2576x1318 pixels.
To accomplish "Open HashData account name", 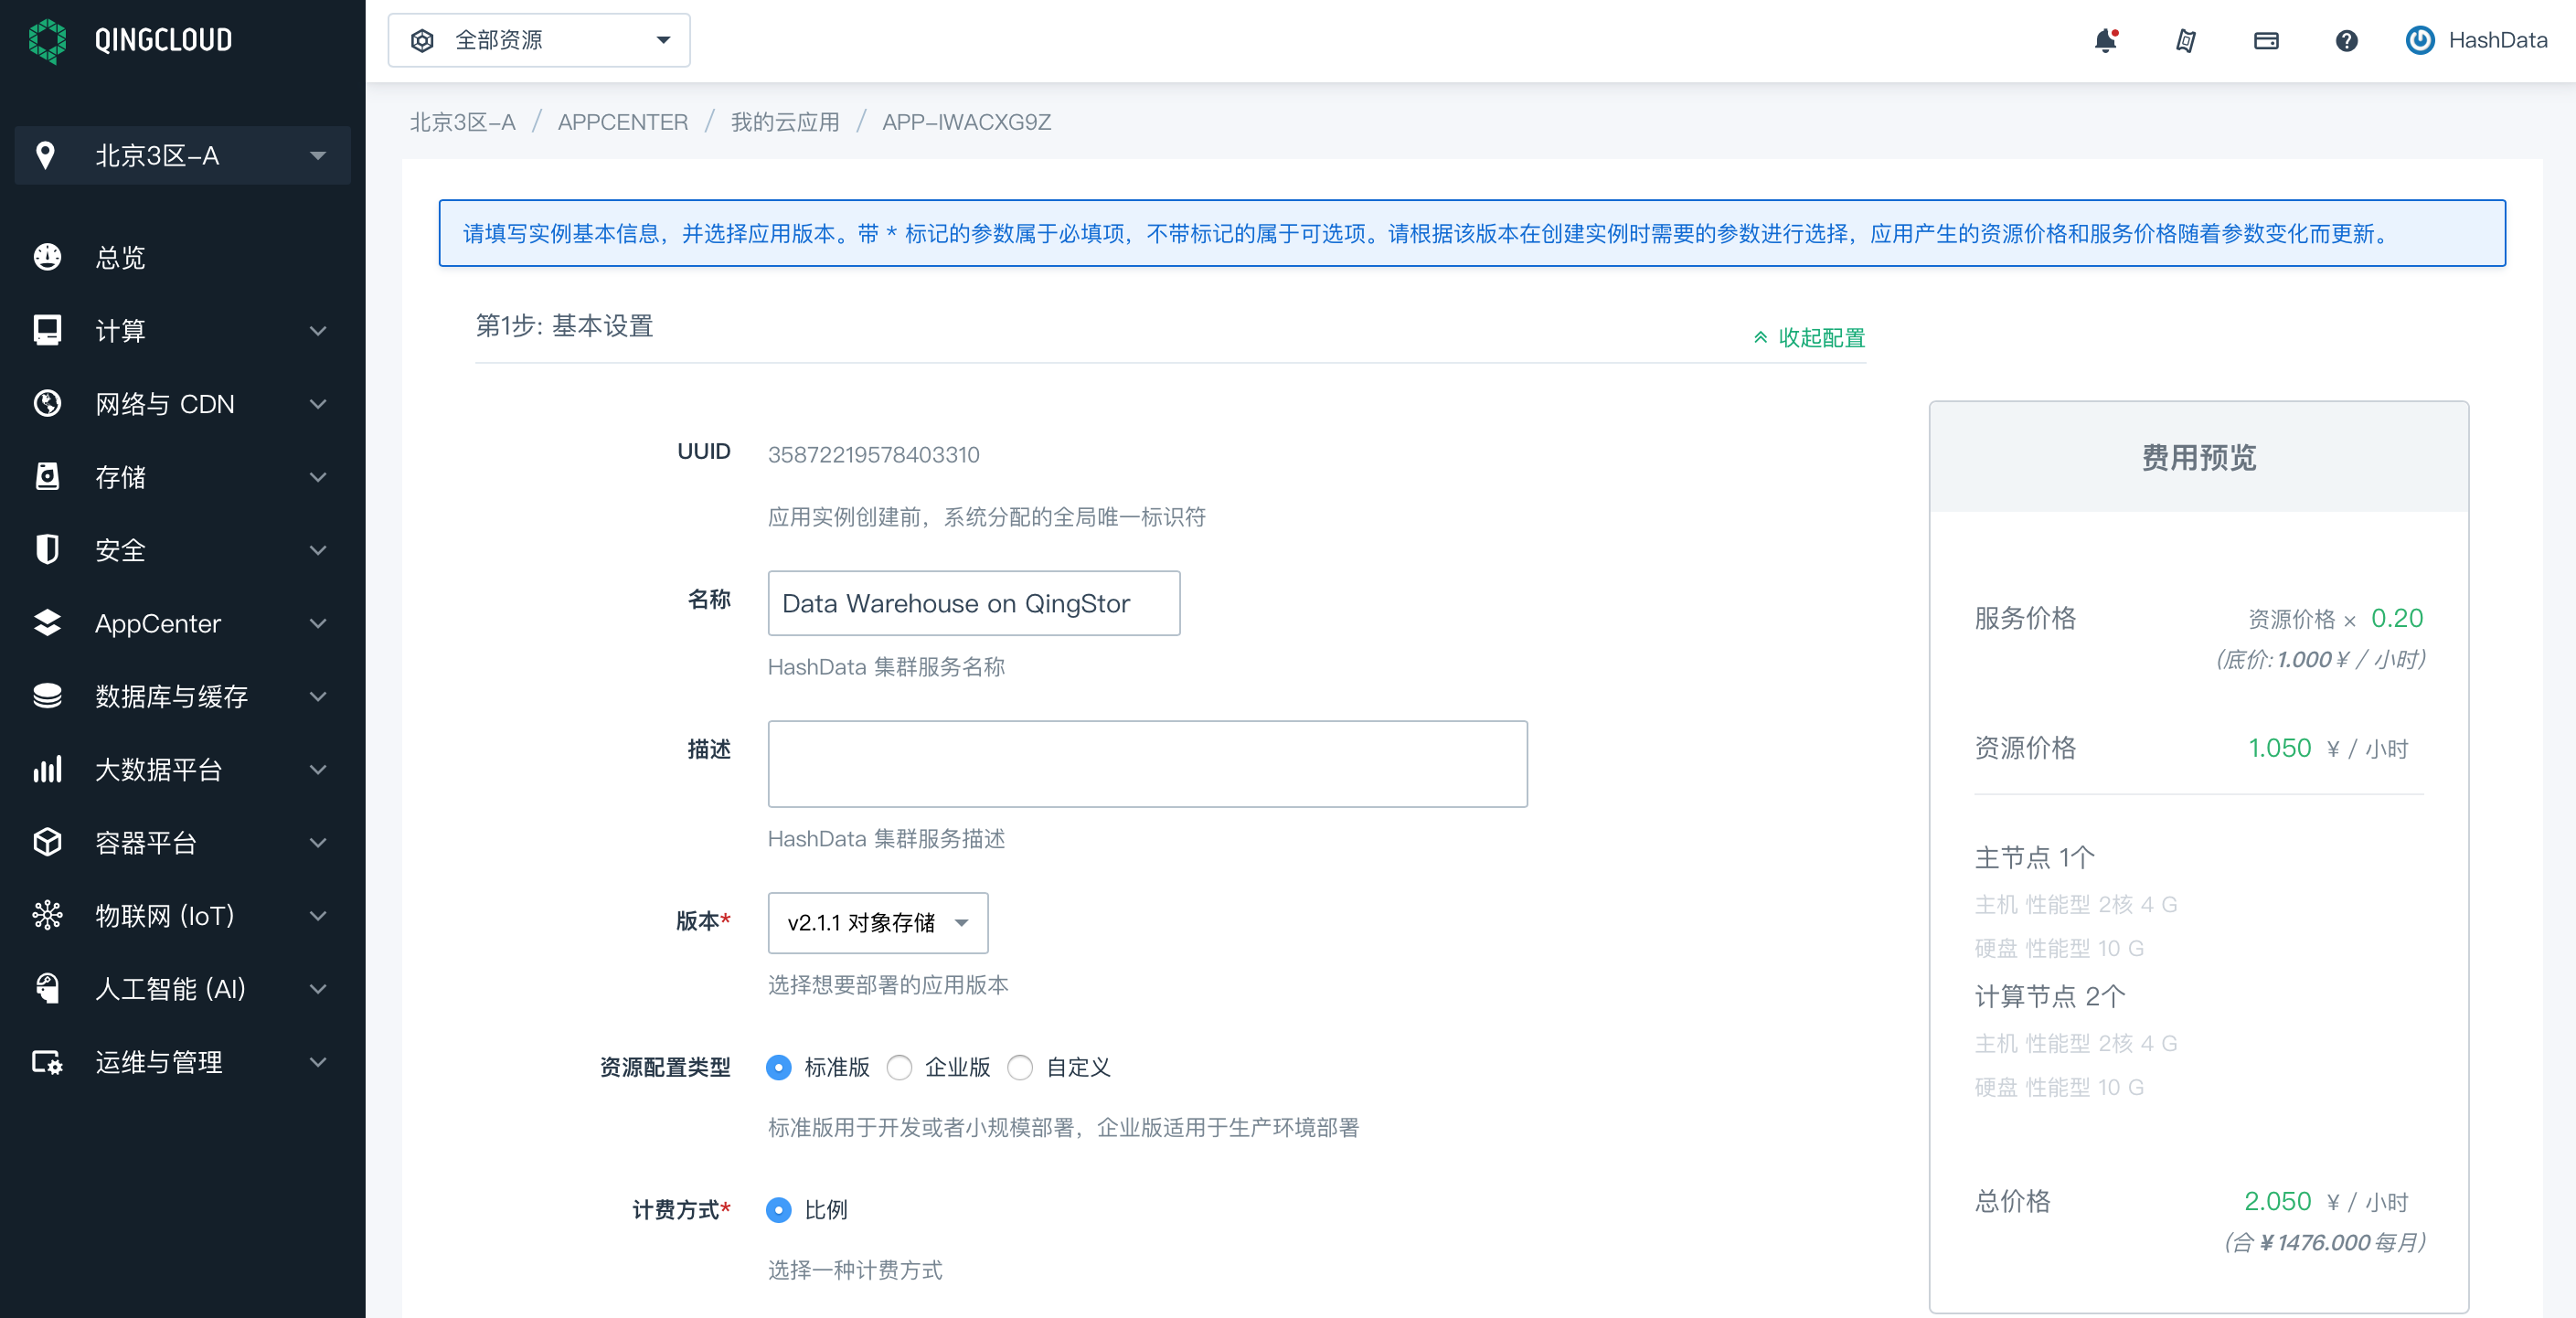I will pyautogui.click(x=2497, y=41).
